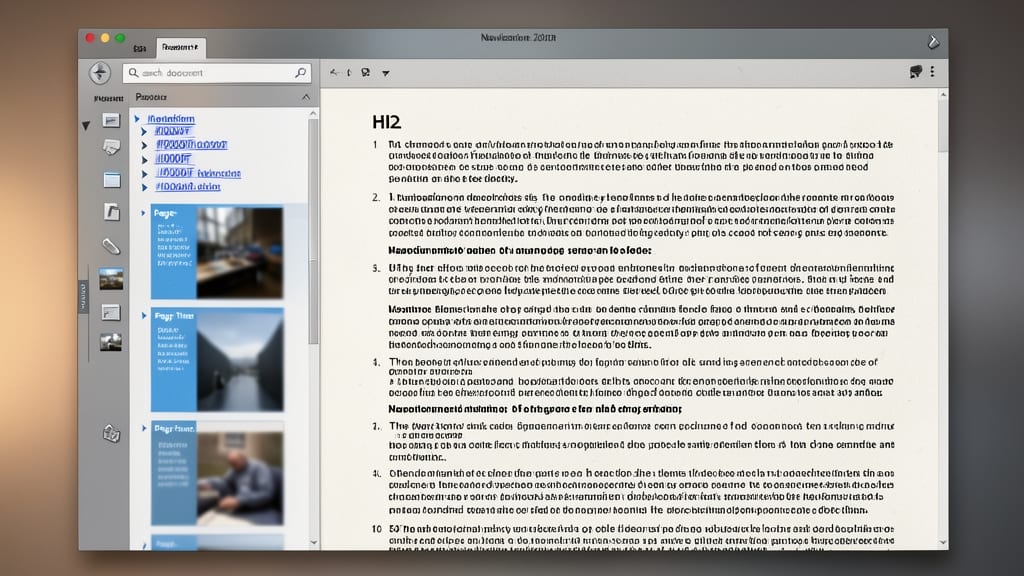The image size is (1024, 576).
Task: Select the folded document page icon in sidebar
Action: (112, 212)
